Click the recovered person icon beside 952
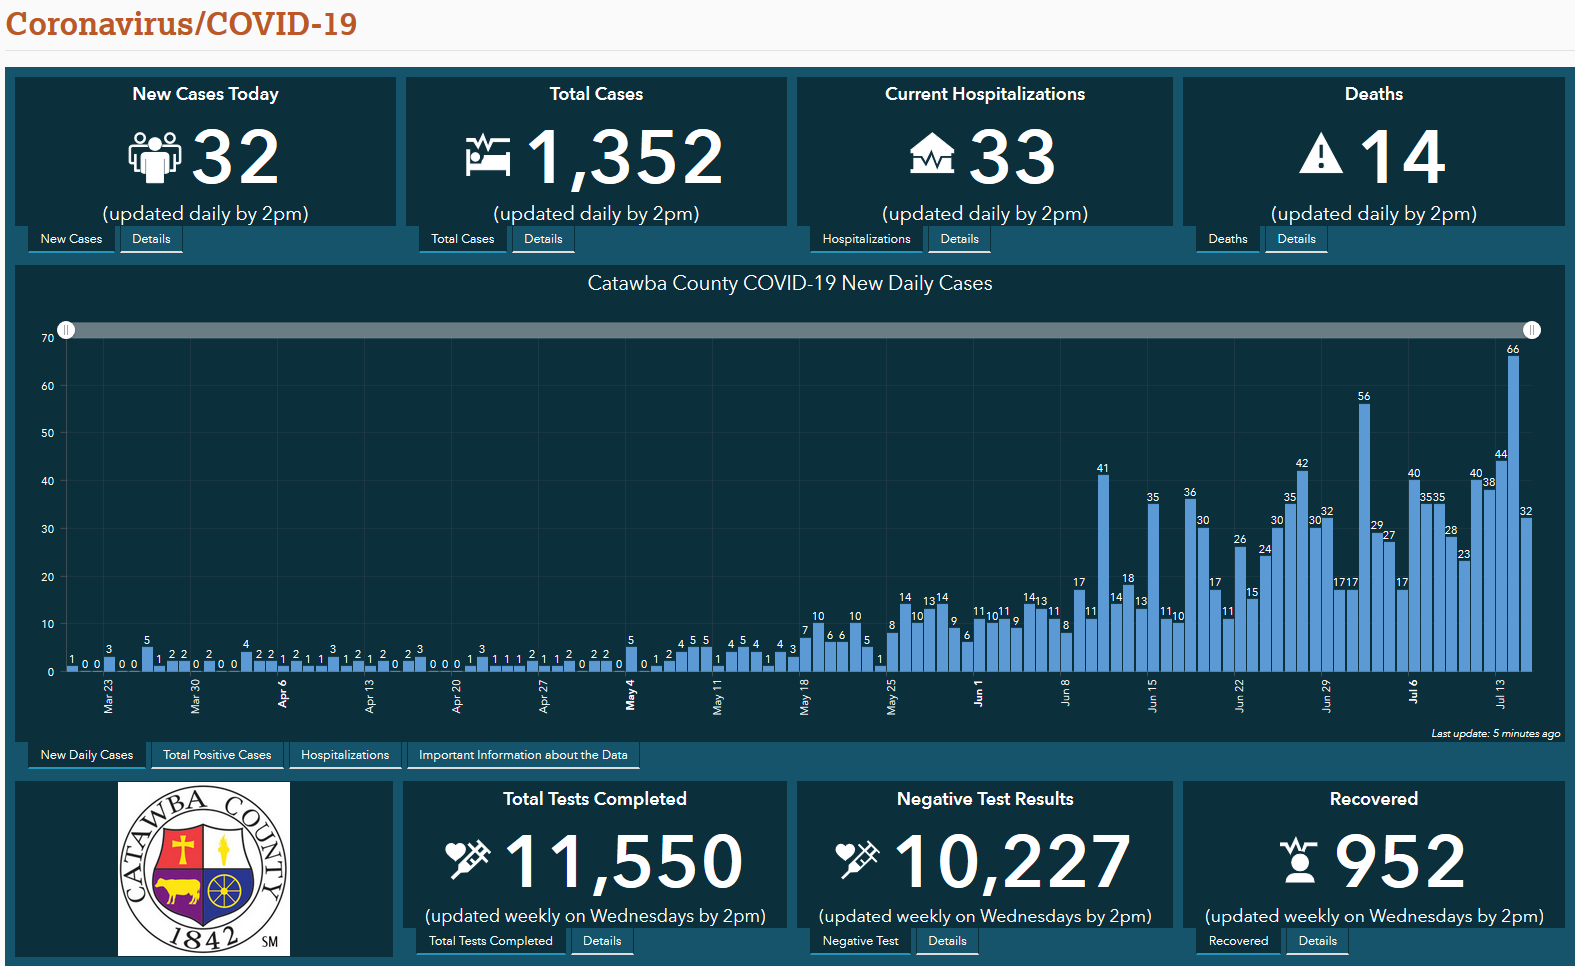Screen dimensions: 1575x966 click(x=1300, y=860)
